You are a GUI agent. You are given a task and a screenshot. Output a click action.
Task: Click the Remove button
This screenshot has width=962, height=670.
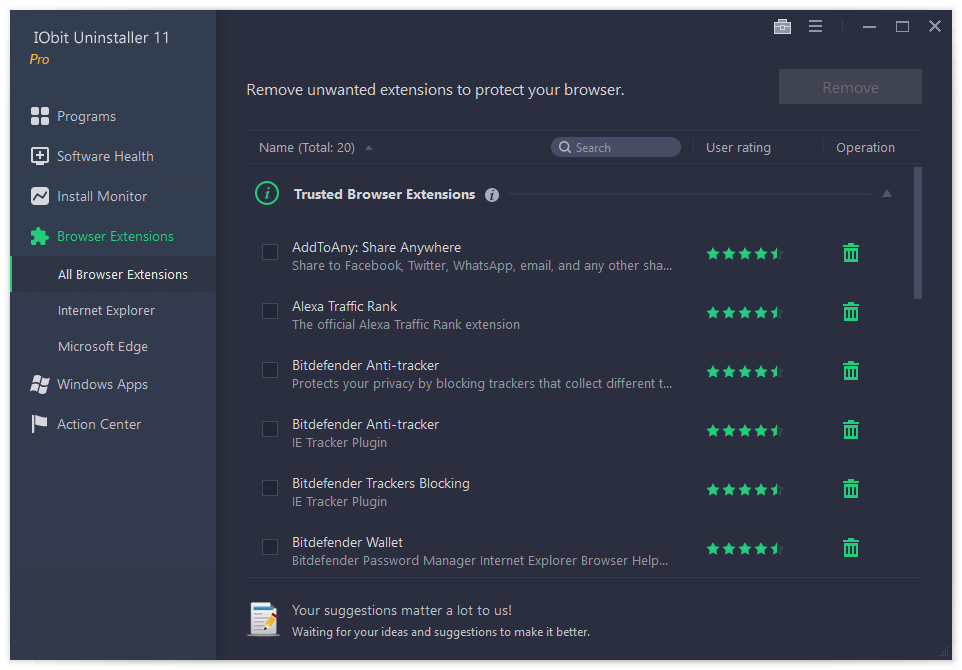click(849, 86)
